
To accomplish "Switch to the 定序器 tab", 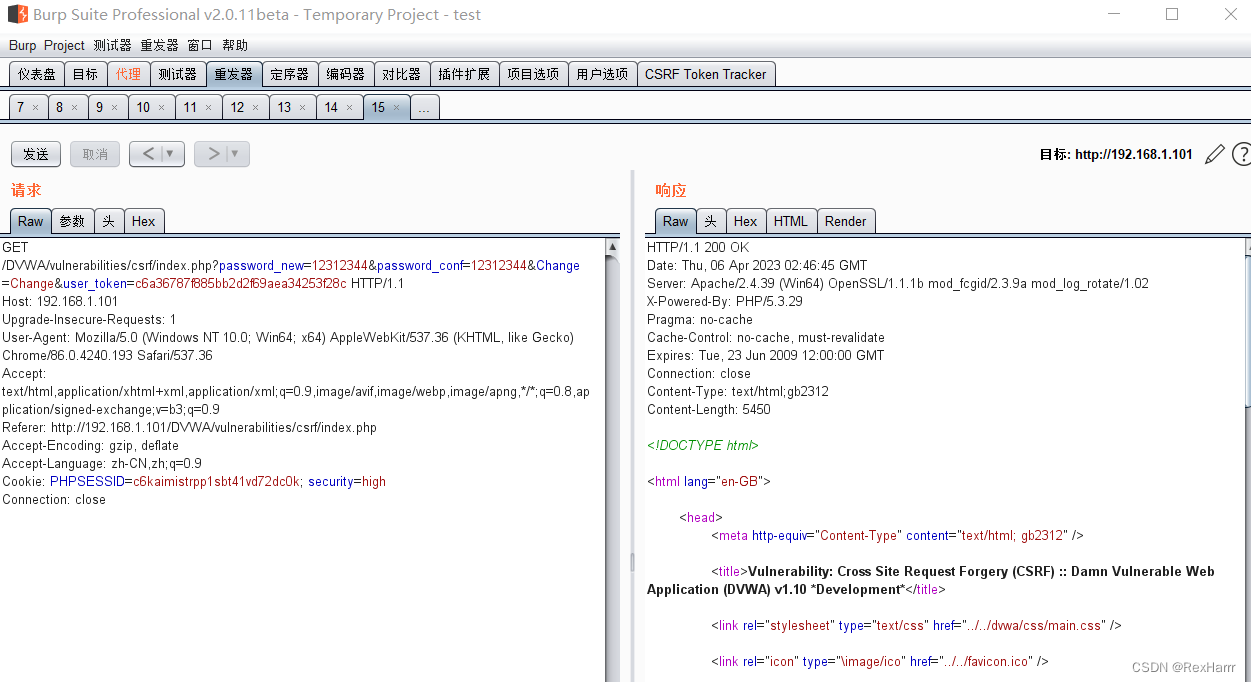I will (x=290, y=74).
